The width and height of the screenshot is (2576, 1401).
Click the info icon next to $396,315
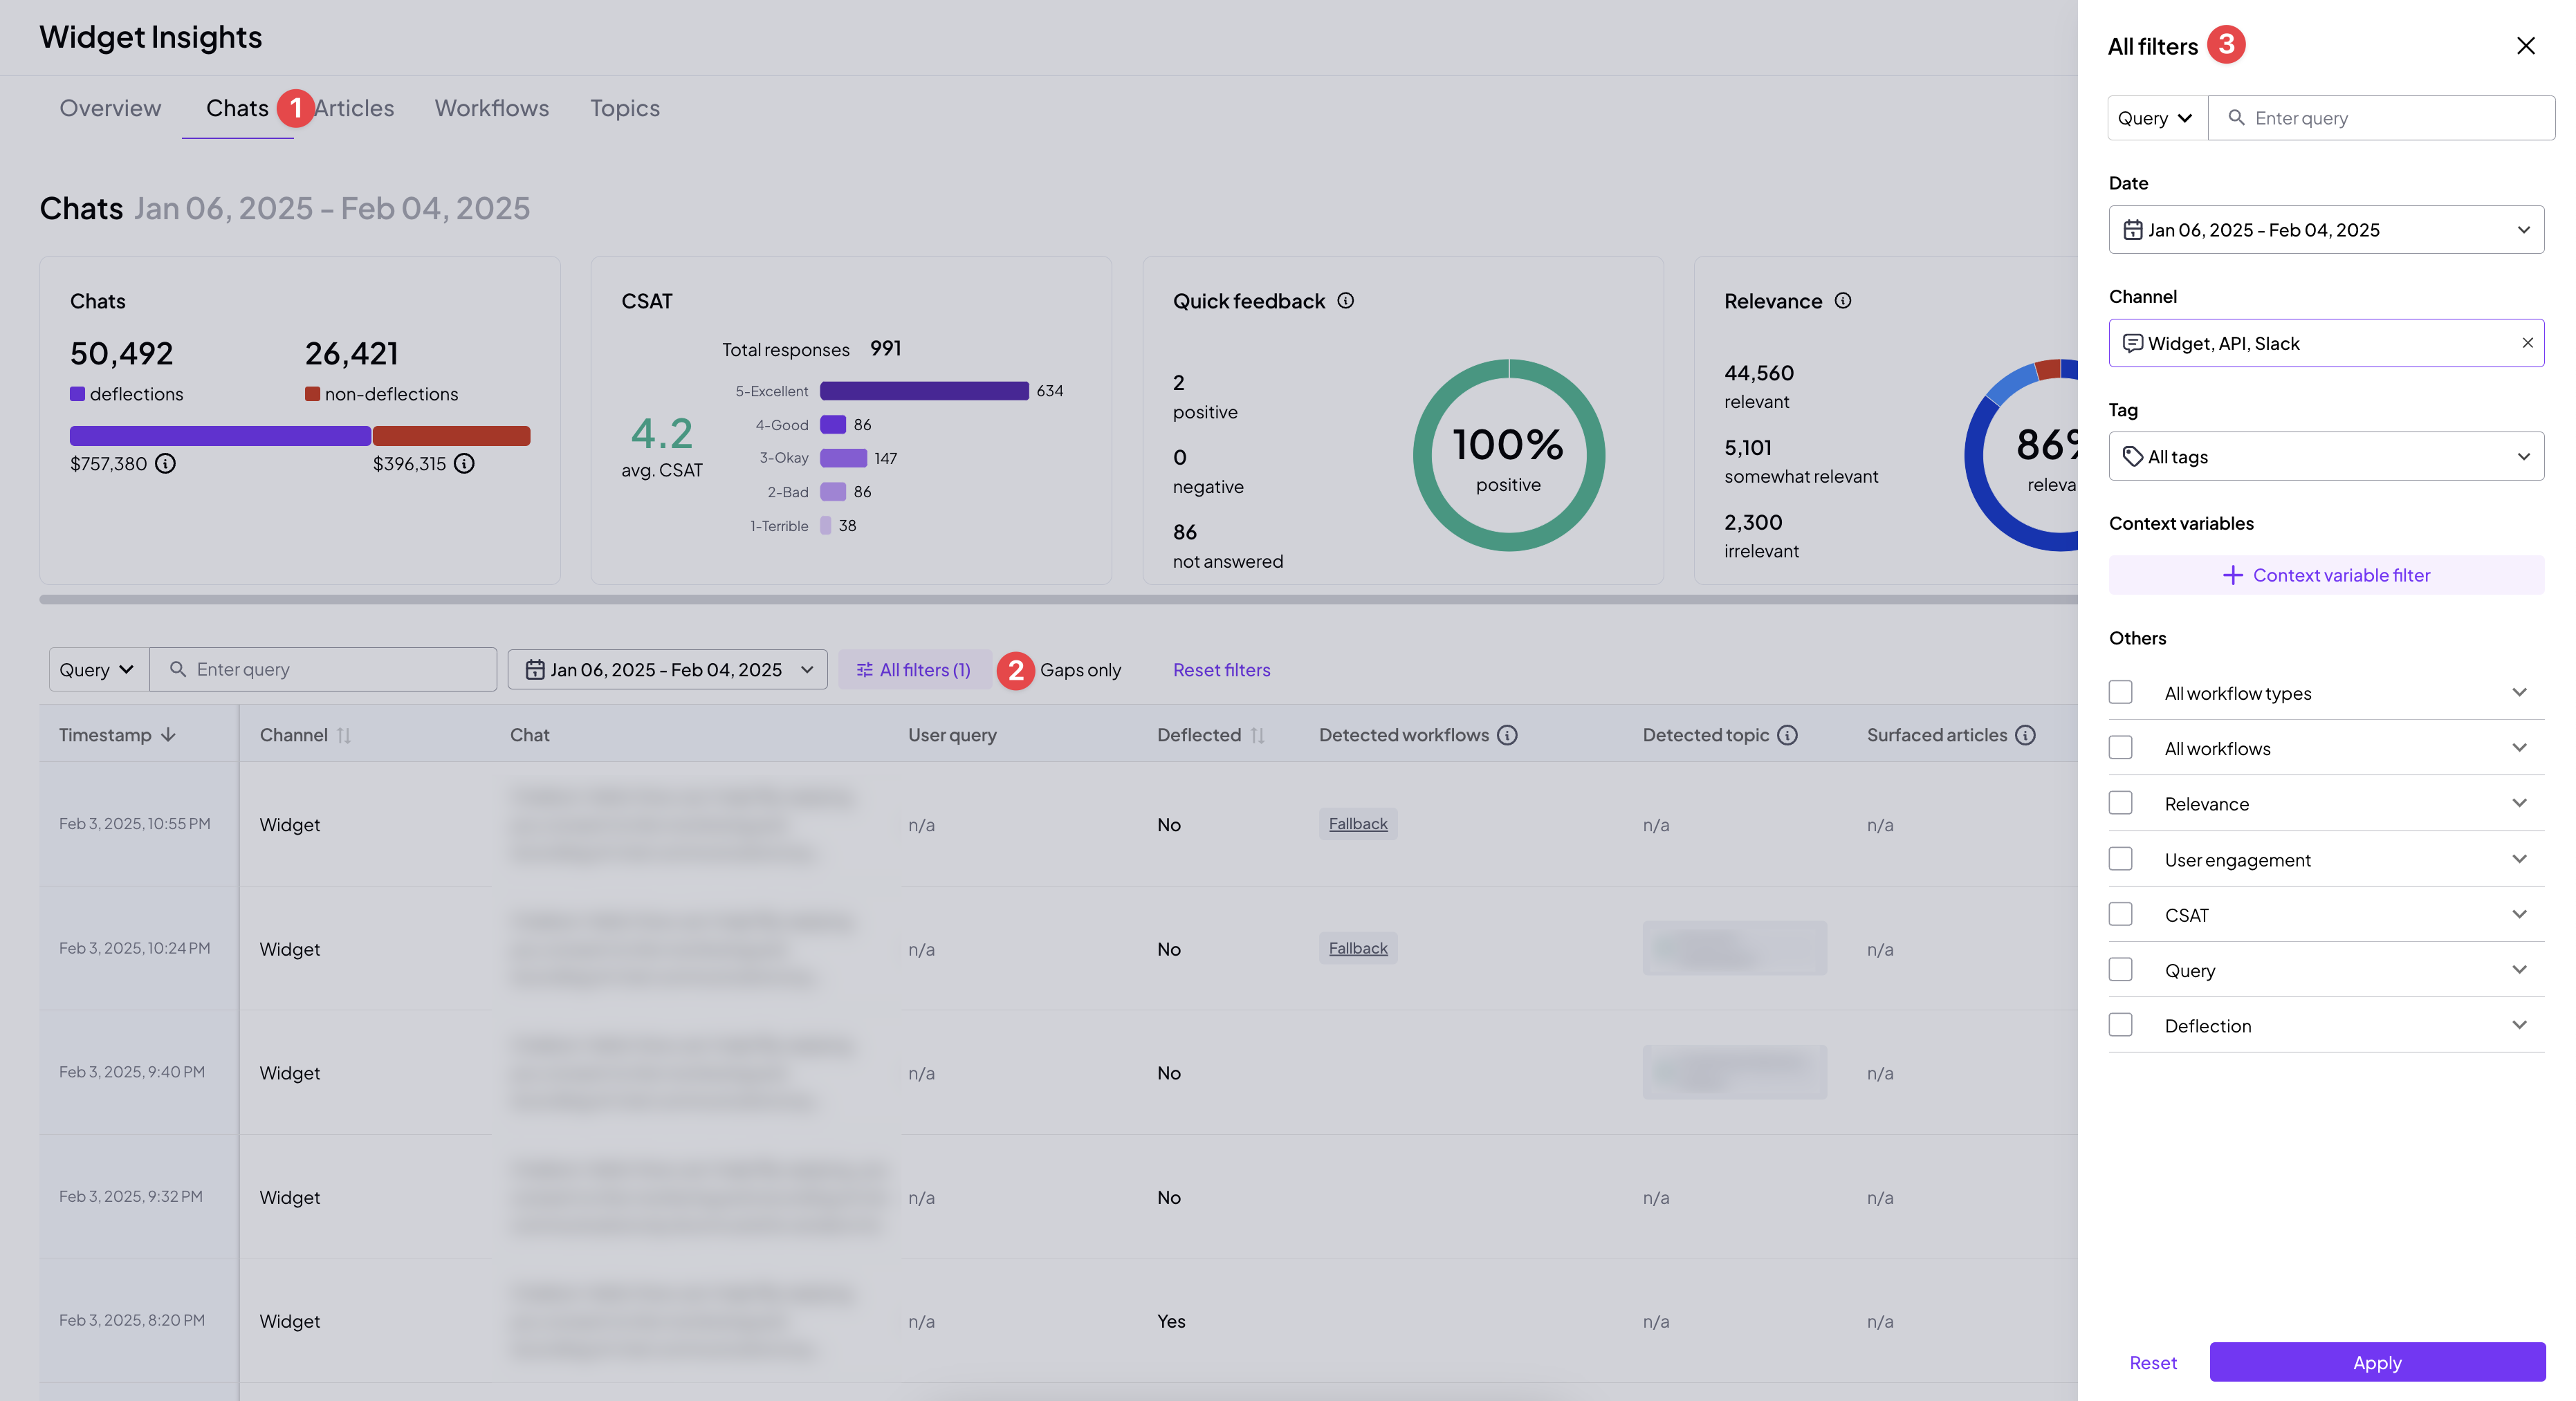tap(464, 463)
